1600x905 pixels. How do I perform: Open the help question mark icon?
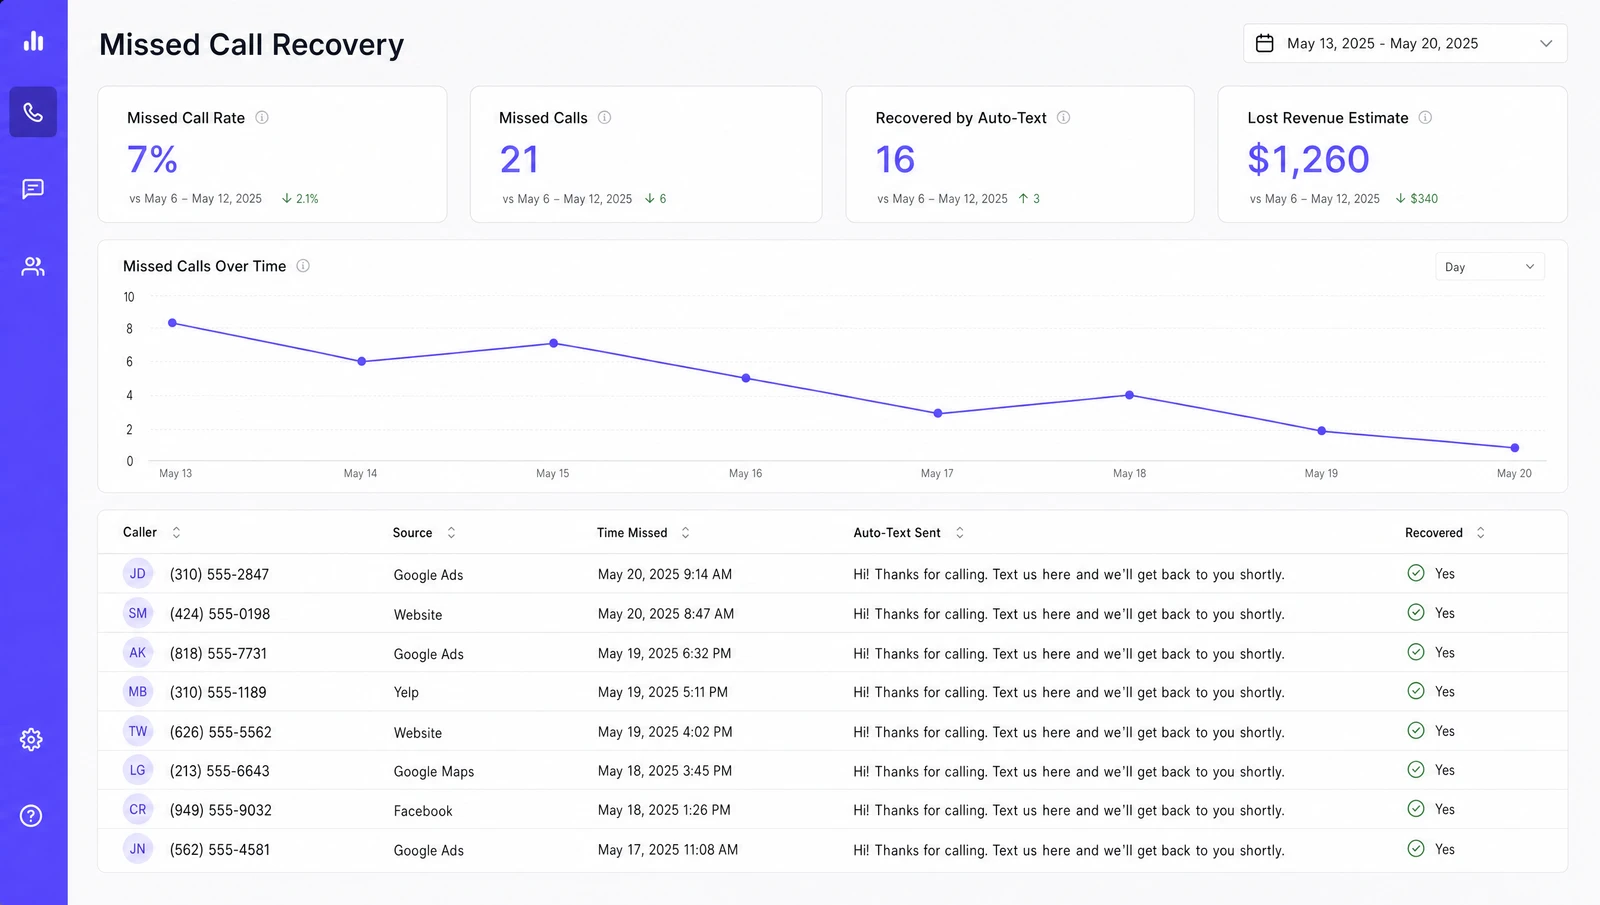[x=31, y=816]
